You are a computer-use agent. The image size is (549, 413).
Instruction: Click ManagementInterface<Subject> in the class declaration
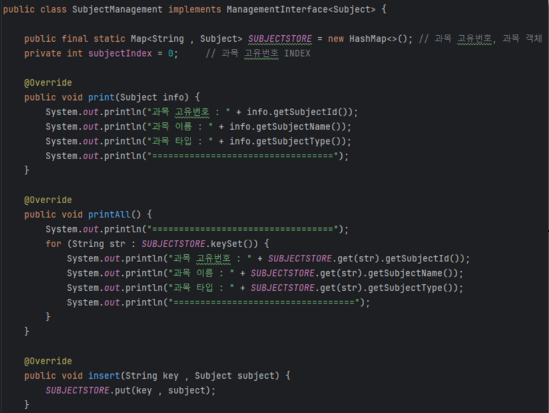[301, 9]
